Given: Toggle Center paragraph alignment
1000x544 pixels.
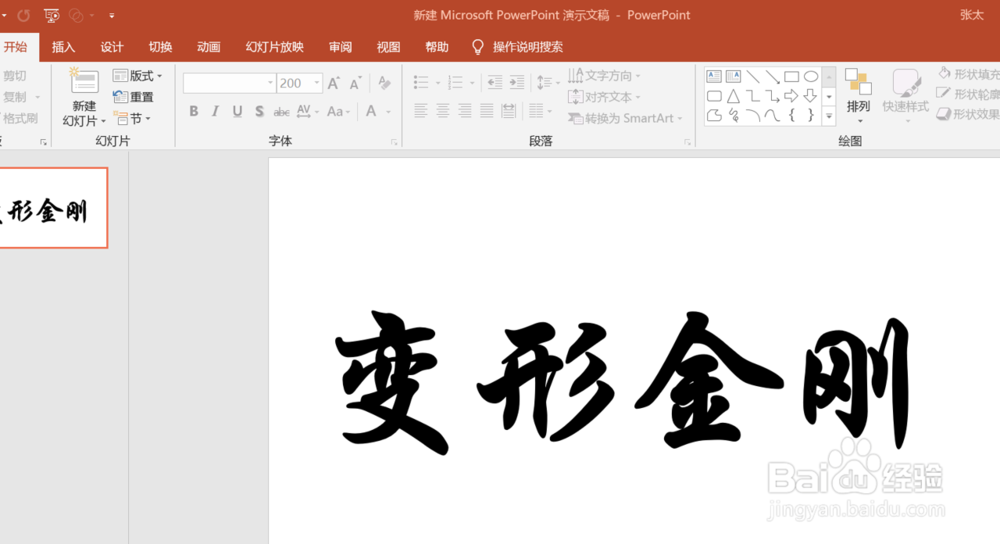Looking at the screenshot, I should tap(443, 111).
